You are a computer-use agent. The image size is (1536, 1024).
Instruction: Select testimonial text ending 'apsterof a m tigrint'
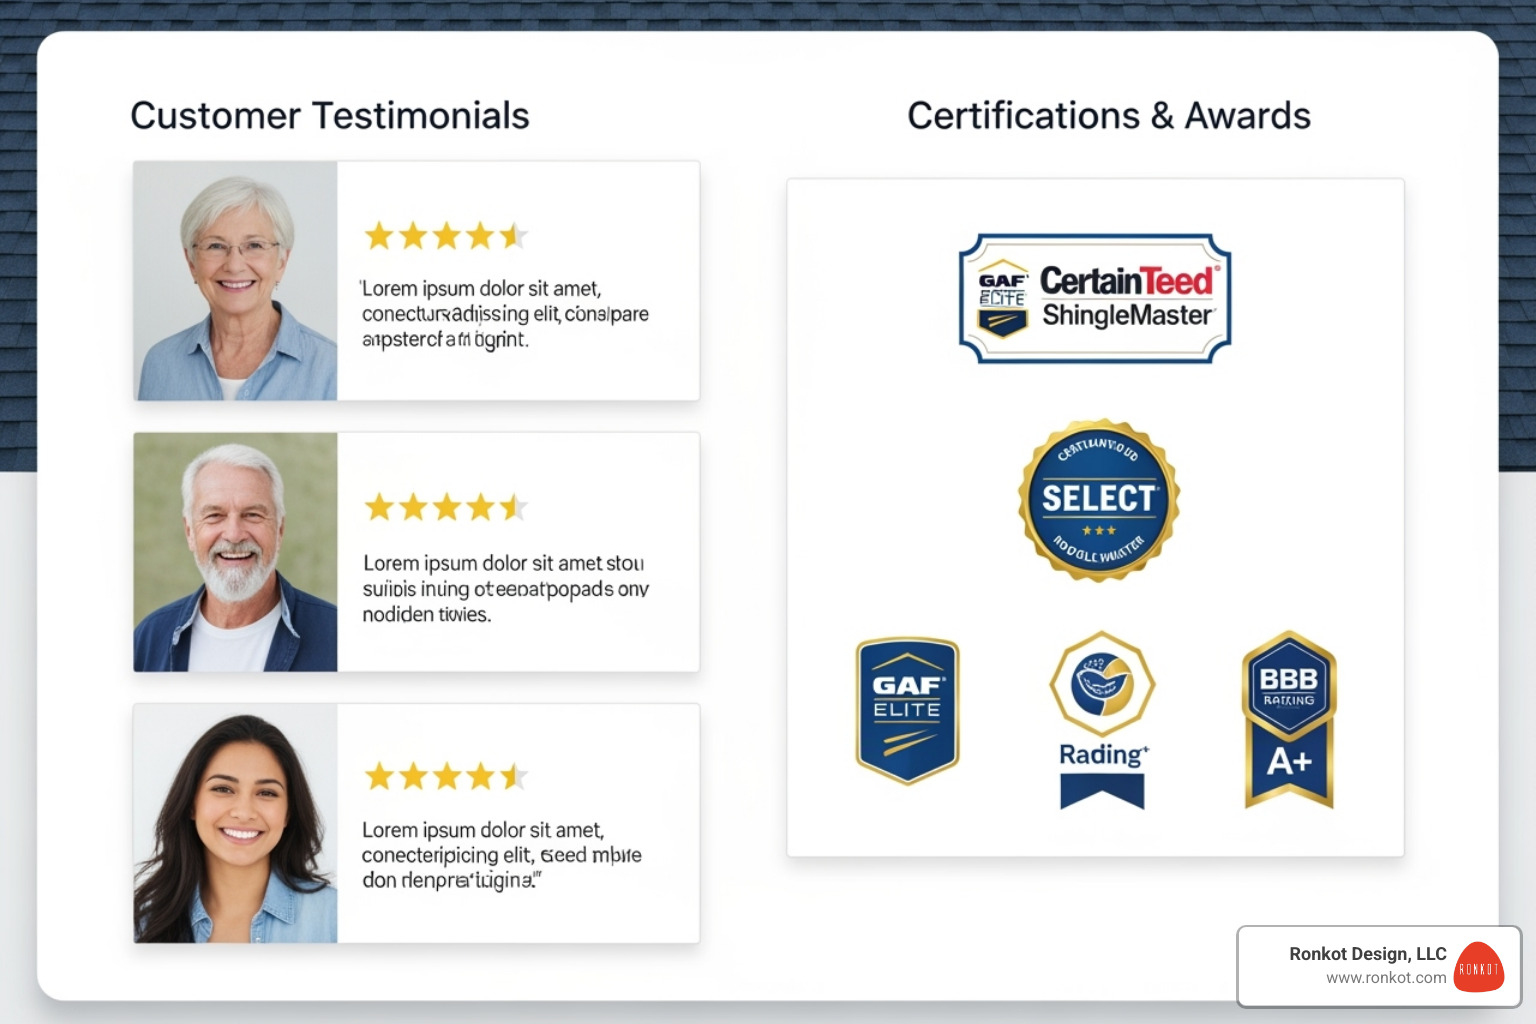click(x=504, y=314)
